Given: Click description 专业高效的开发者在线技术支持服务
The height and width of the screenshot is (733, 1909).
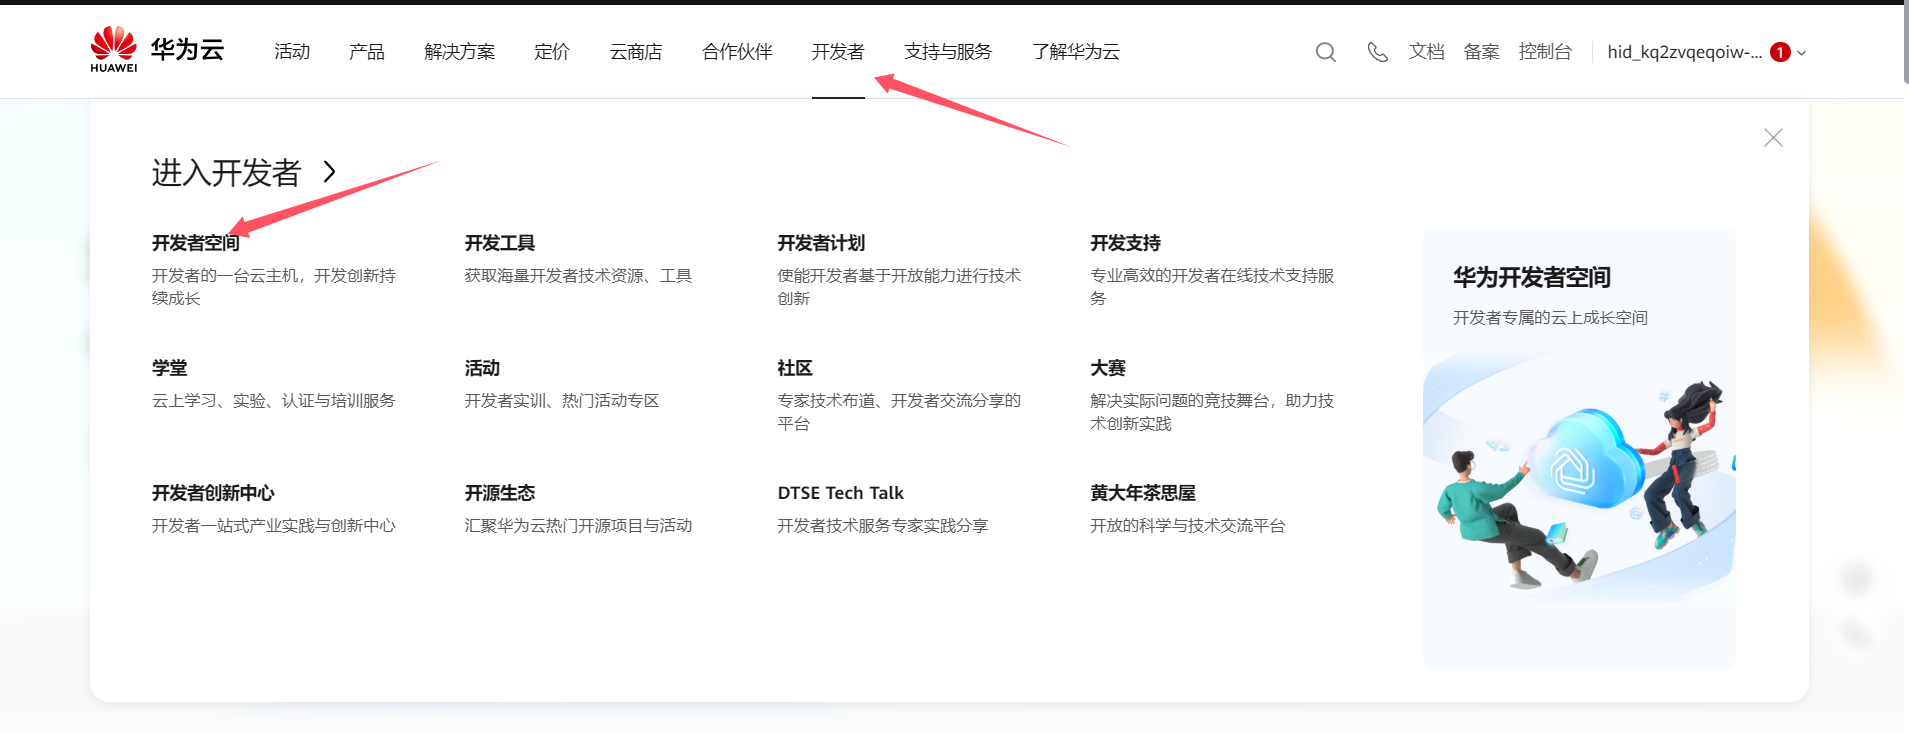Looking at the screenshot, I should pos(1212,287).
